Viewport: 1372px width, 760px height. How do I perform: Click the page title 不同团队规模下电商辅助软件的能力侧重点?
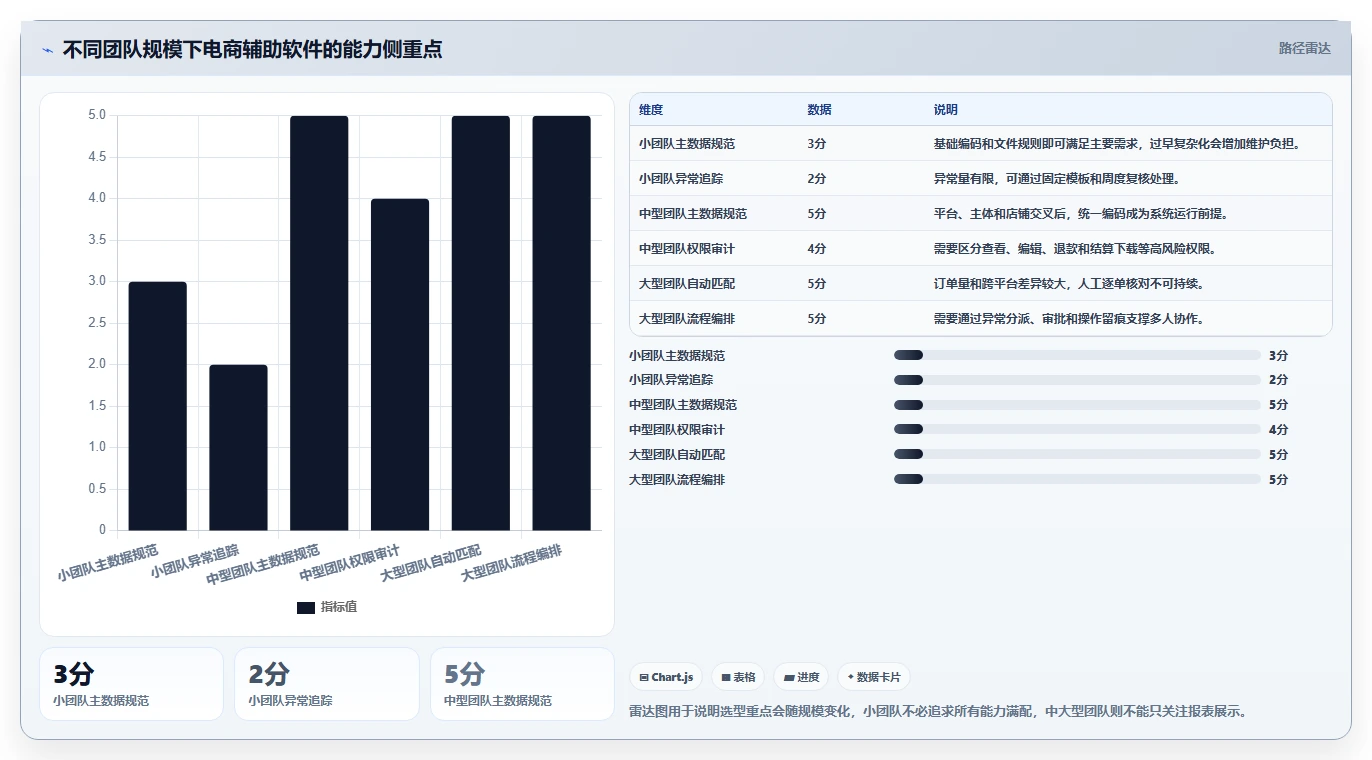(x=252, y=49)
